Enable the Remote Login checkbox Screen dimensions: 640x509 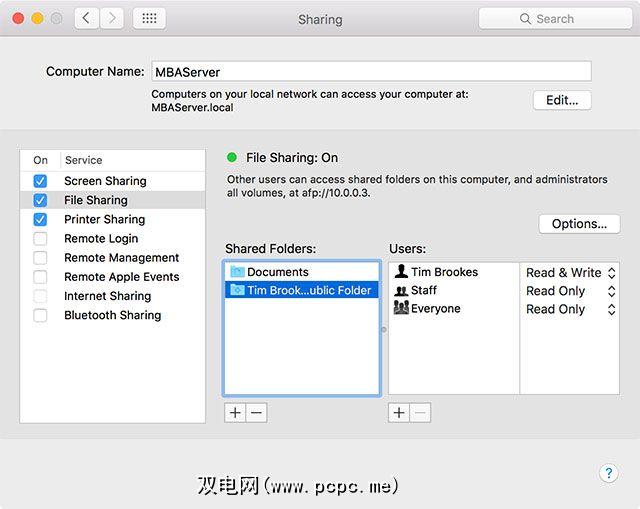point(40,238)
